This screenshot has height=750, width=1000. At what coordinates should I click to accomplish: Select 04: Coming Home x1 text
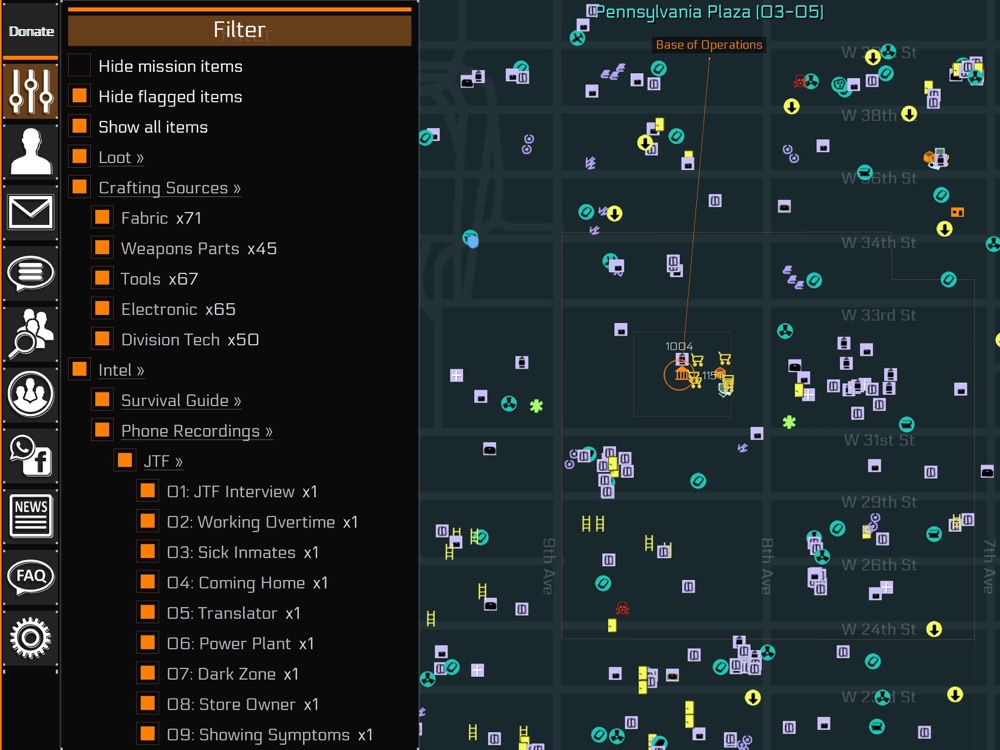tap(247, 583)
